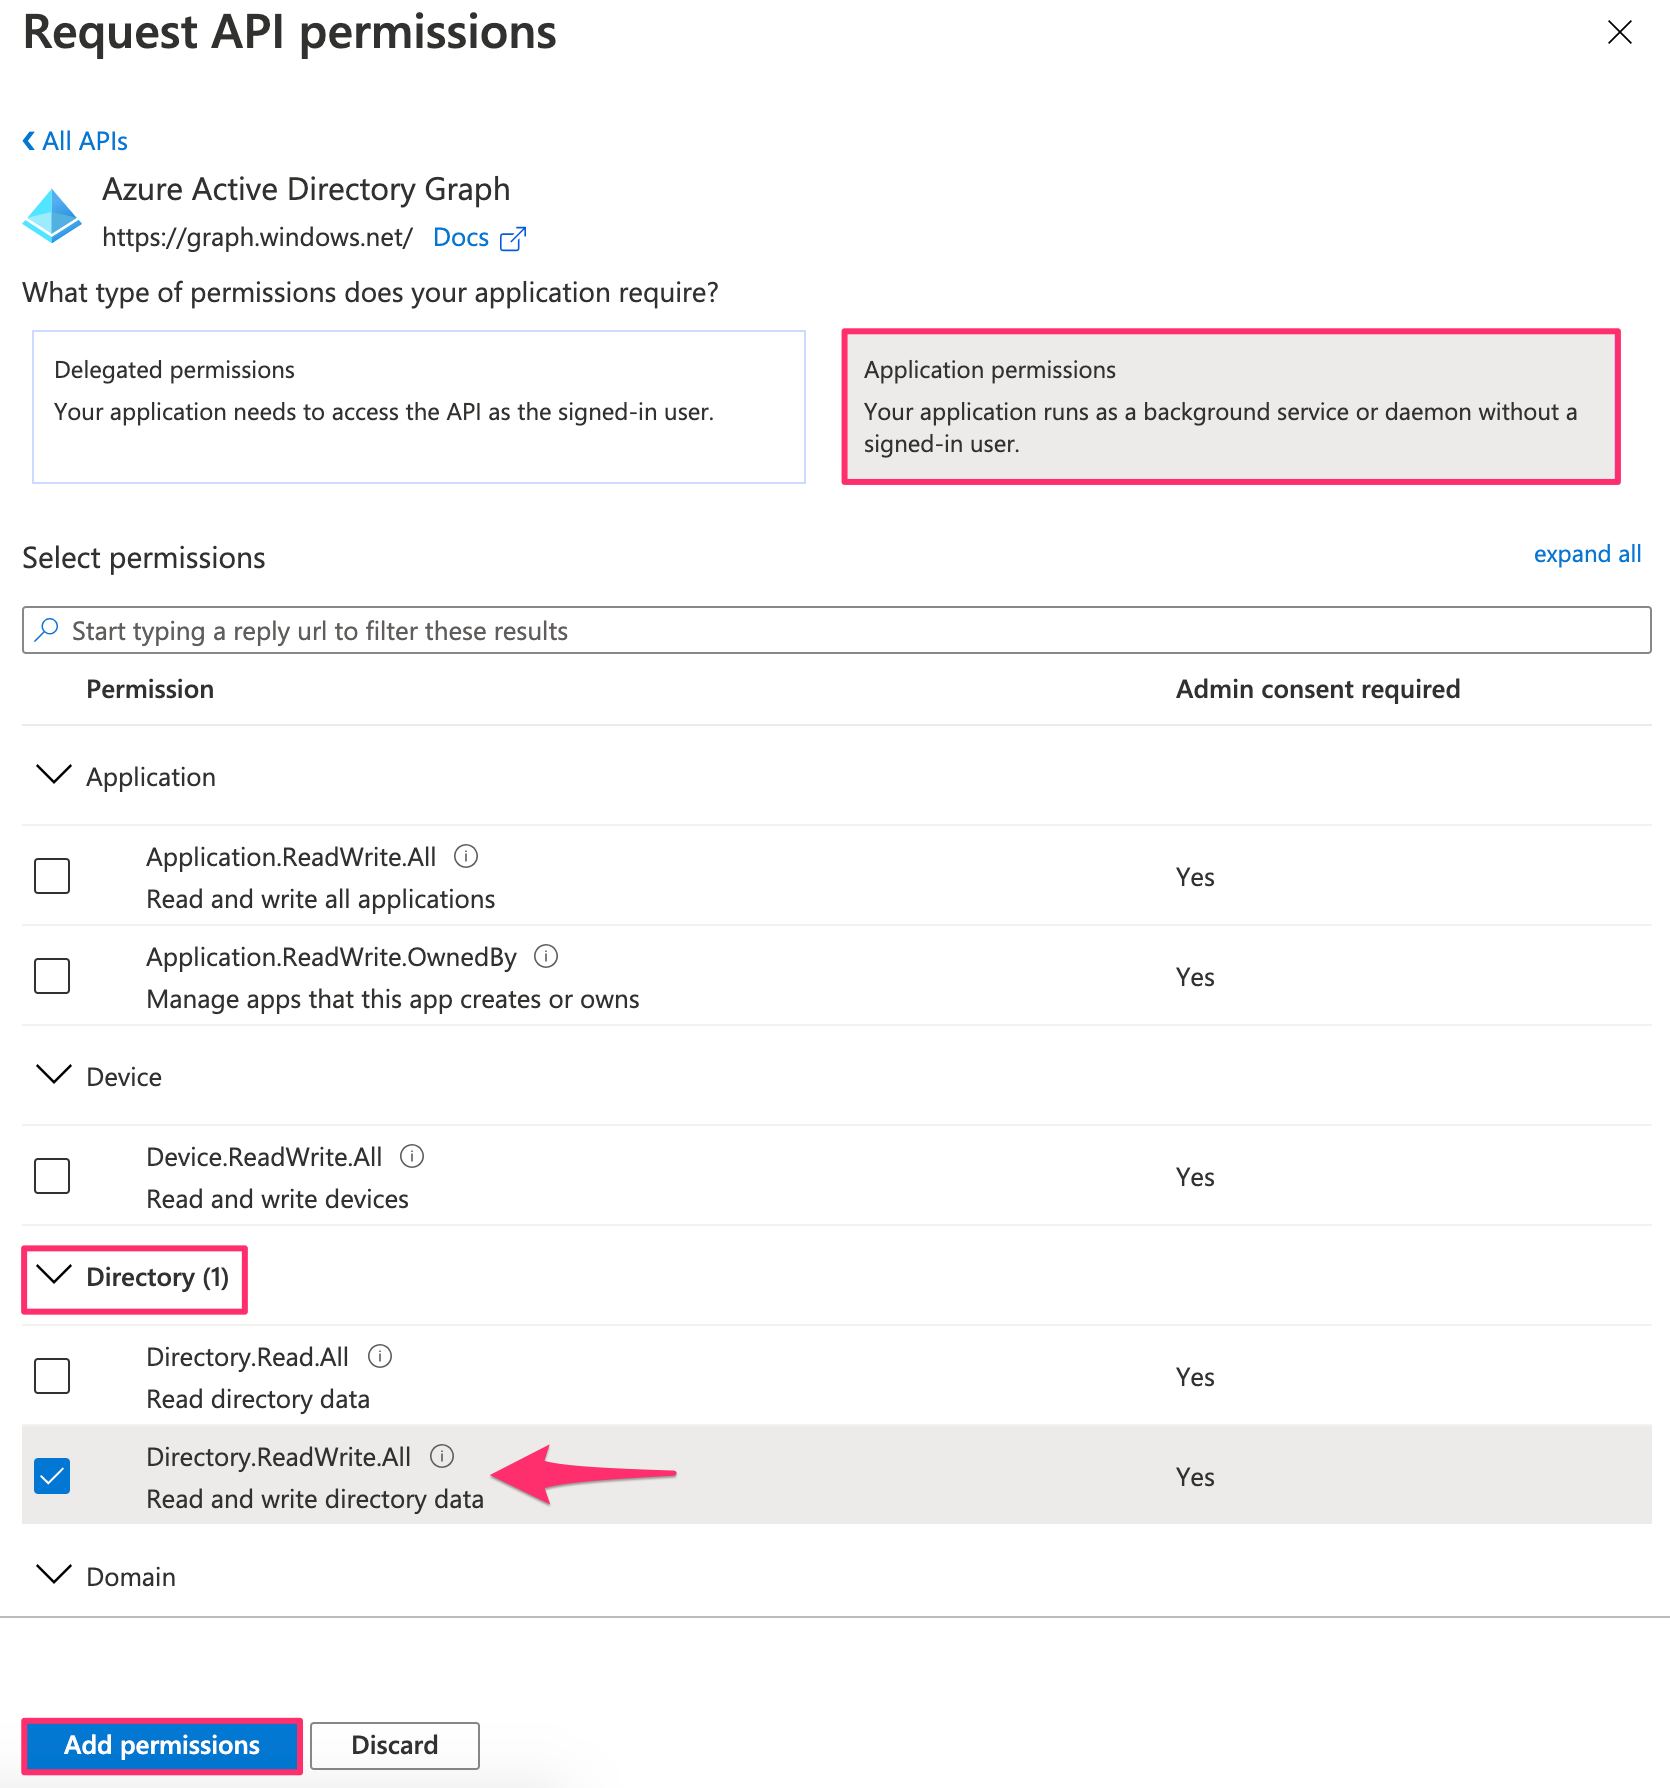Viewport: 1670px width, 1788px height.
Task: Check the Device.ReadWrite.All permission
Action: 51,1175
